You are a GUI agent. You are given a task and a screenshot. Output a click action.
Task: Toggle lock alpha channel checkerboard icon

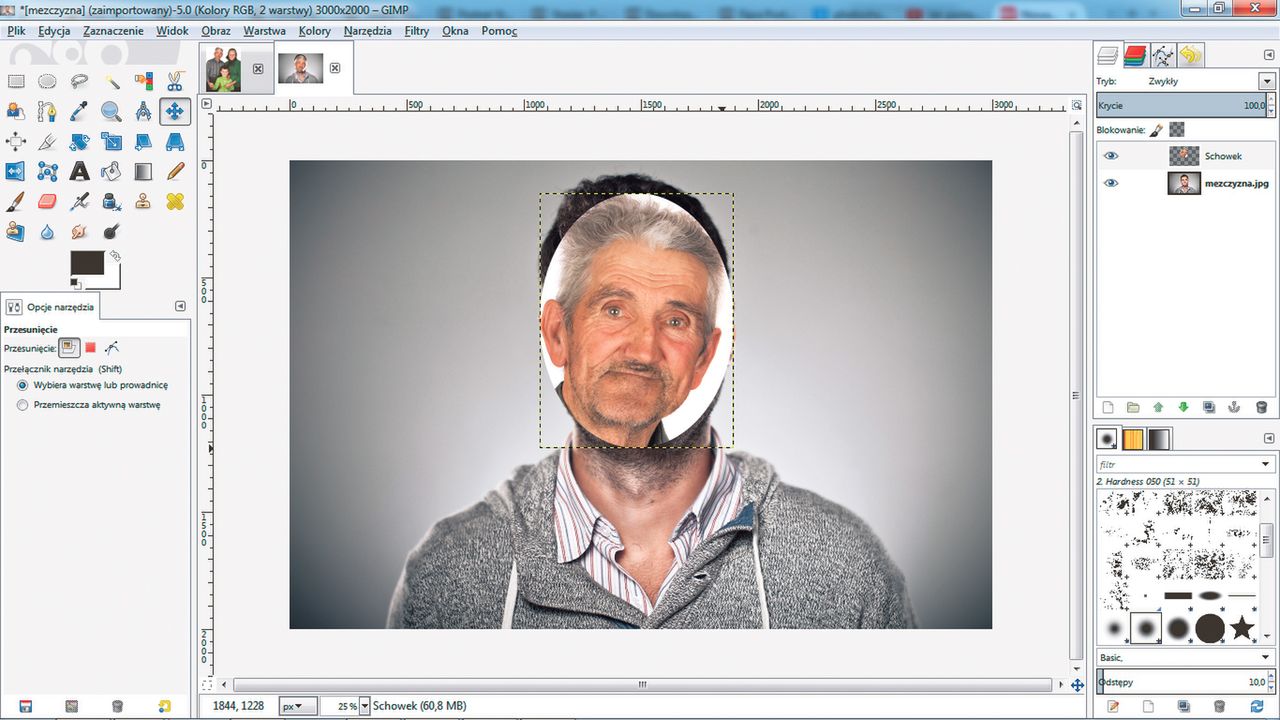point(1177,130)
